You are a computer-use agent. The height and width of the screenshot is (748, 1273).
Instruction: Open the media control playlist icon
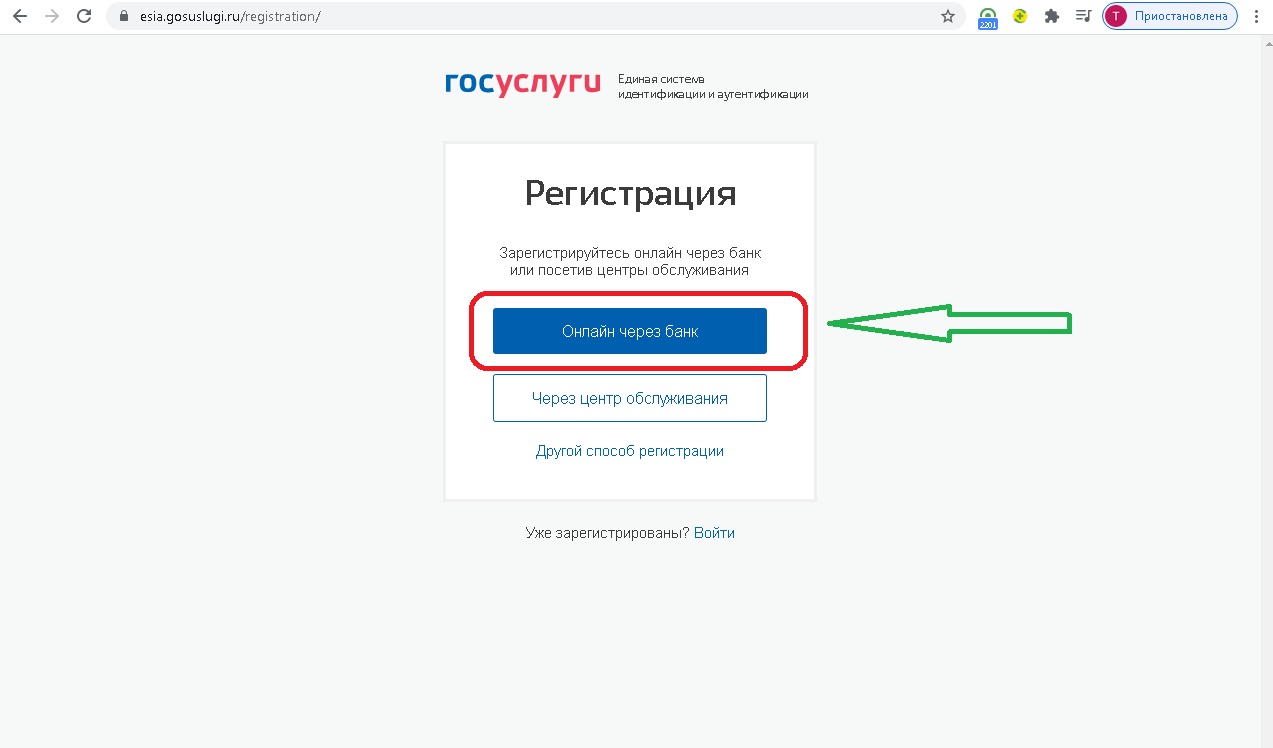pyautogui.click(x=1082, y=17)
